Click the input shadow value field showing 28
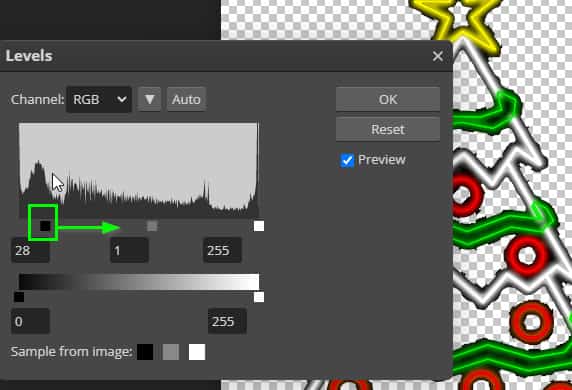The height and width of the screenshot is (390, 572). (30, 250)
